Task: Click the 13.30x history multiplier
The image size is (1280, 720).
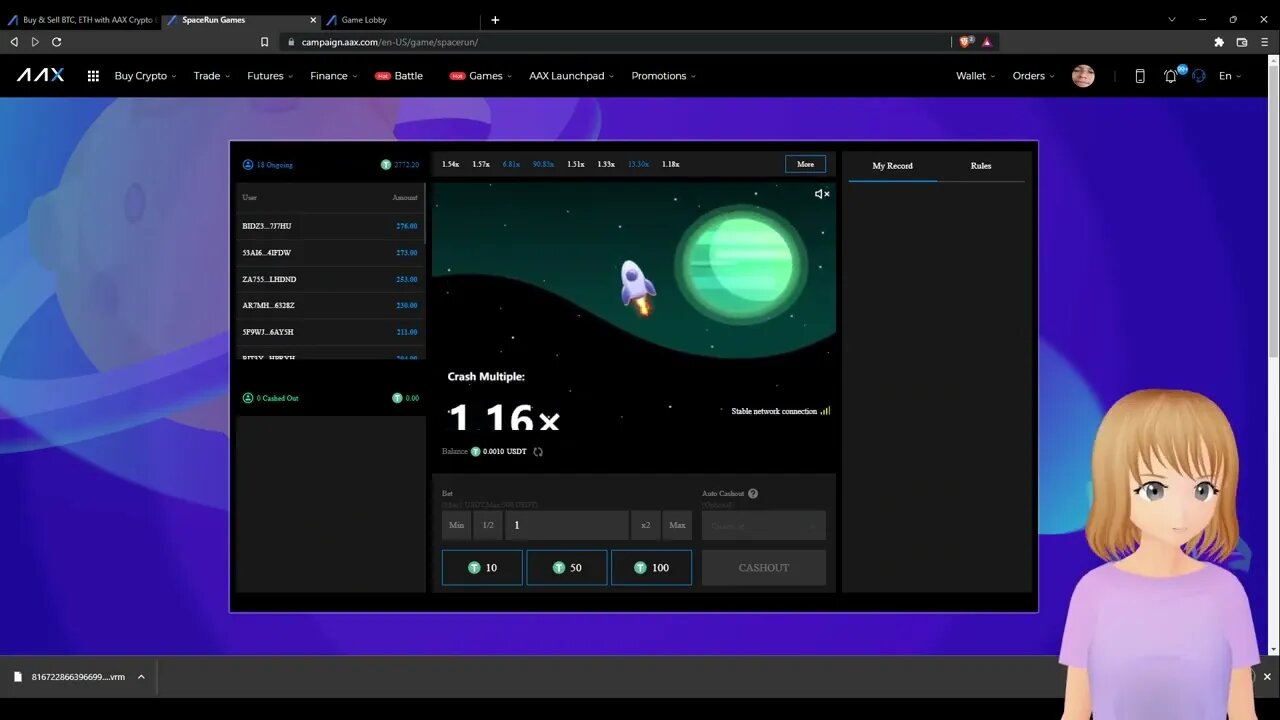Action: click(638, 164)
